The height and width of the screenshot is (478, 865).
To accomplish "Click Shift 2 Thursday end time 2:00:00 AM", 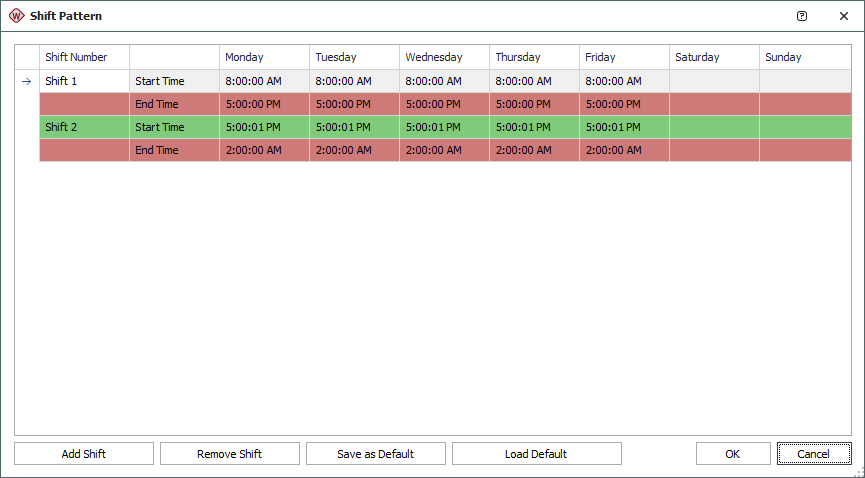I will tap(534, 150).
